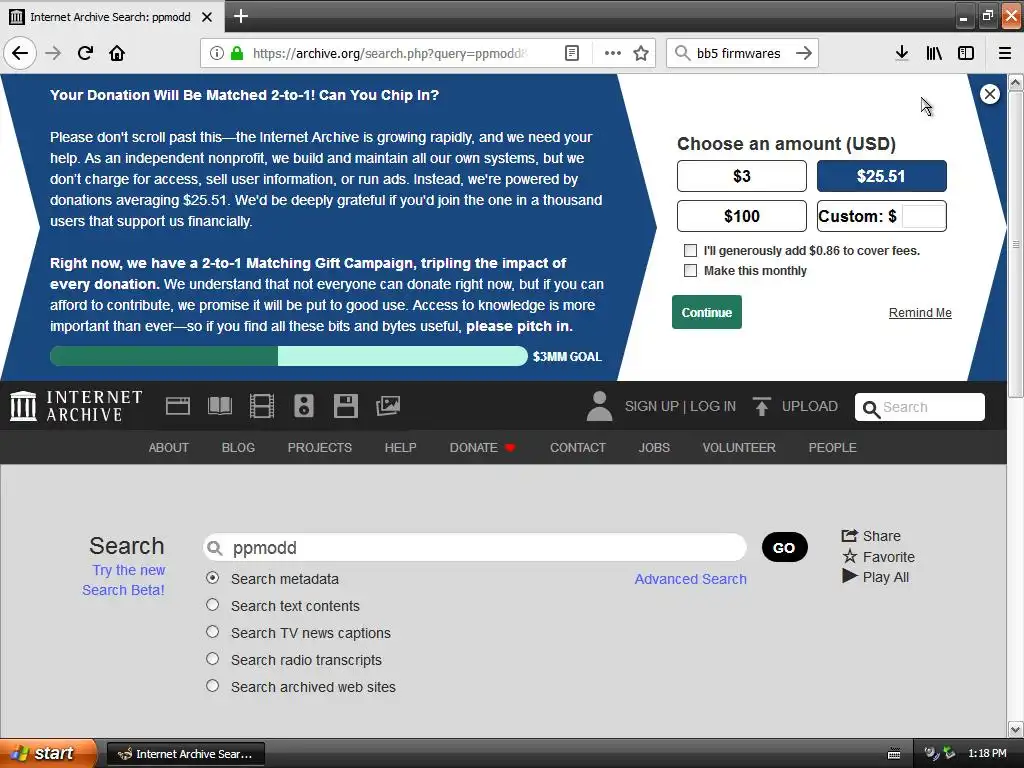1024x768 pixels.
Task: Open the Web archive icon in navbar
Action: (x=178, y=406)
